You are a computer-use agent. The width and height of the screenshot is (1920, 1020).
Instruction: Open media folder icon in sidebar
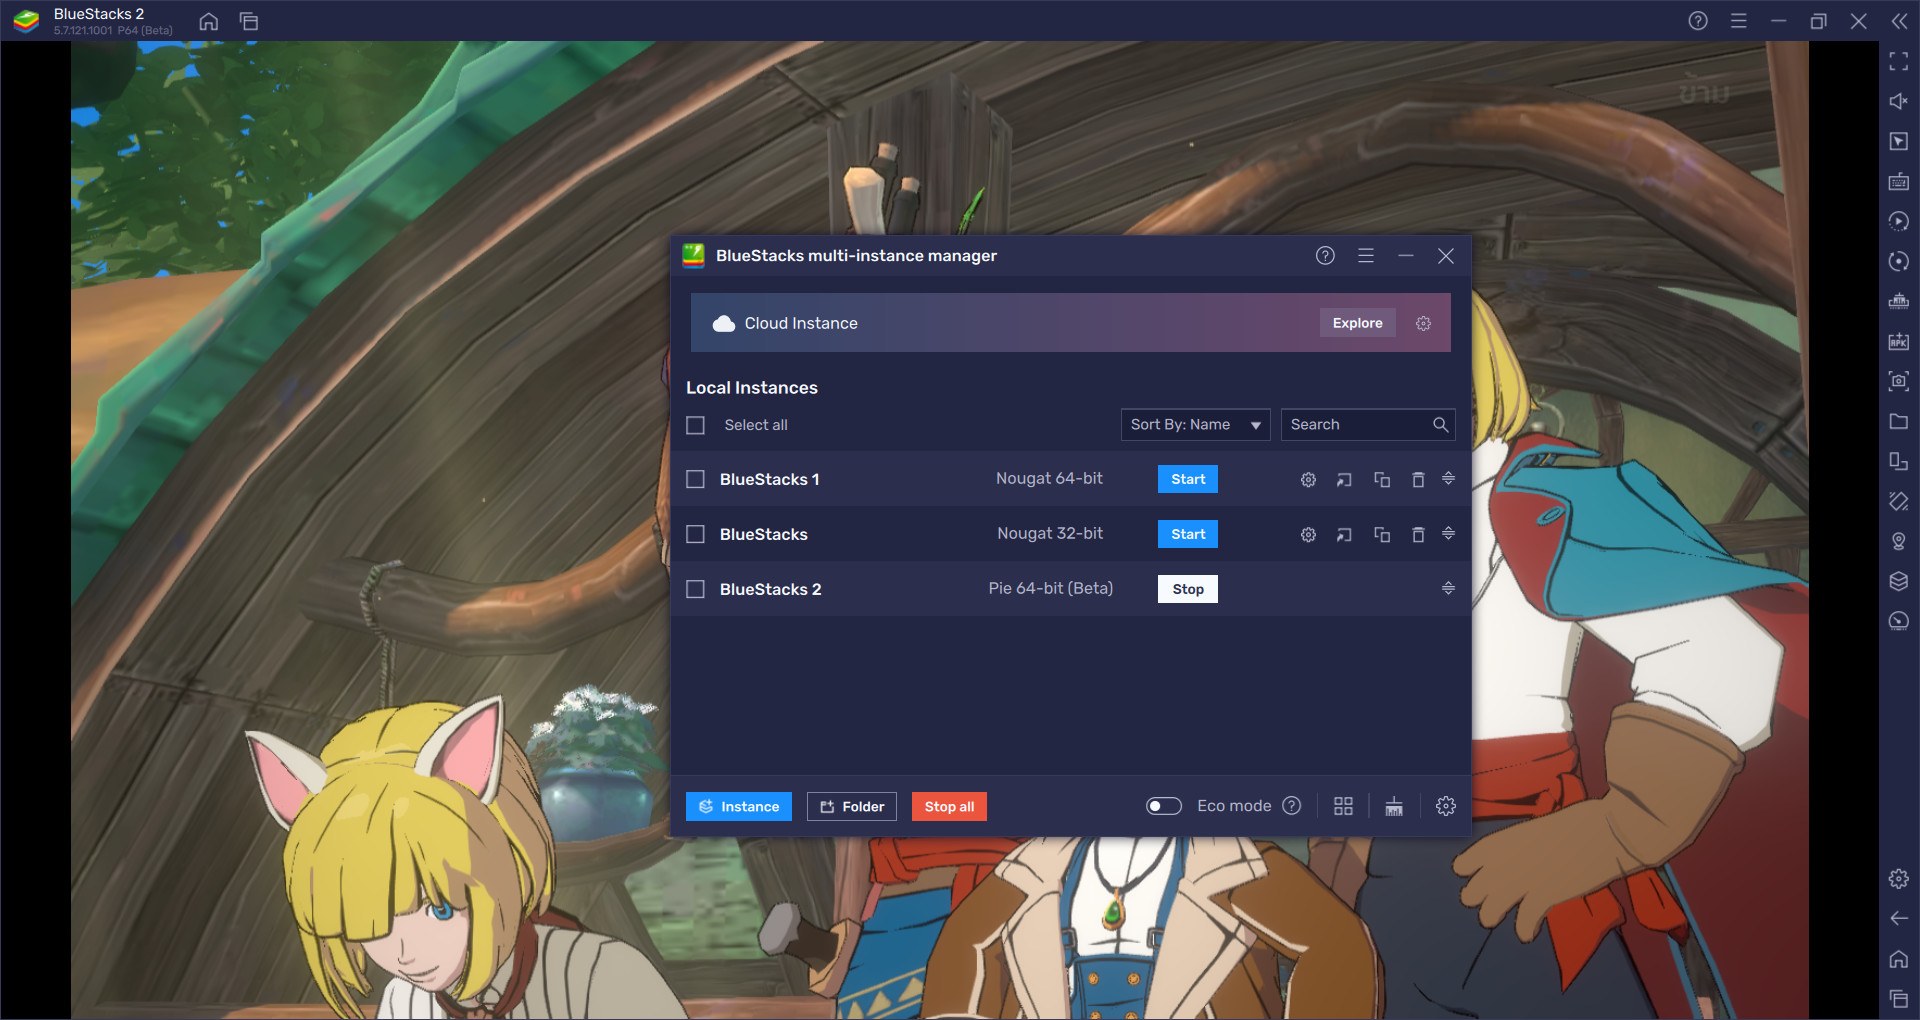(1899, 421)
